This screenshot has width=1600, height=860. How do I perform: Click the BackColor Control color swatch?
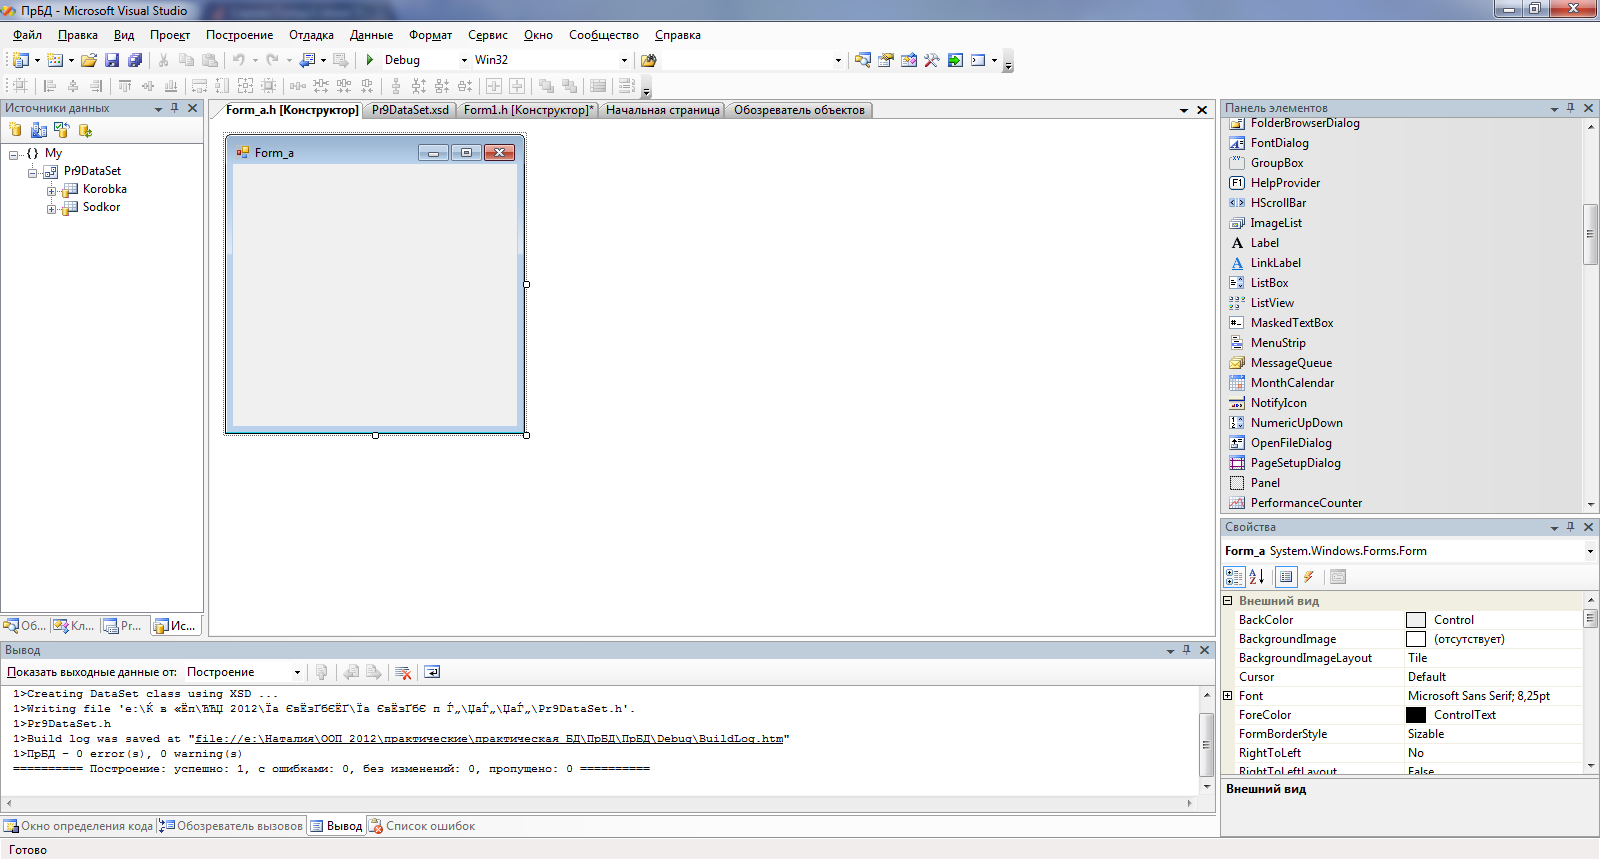(x=1416, y=620)
